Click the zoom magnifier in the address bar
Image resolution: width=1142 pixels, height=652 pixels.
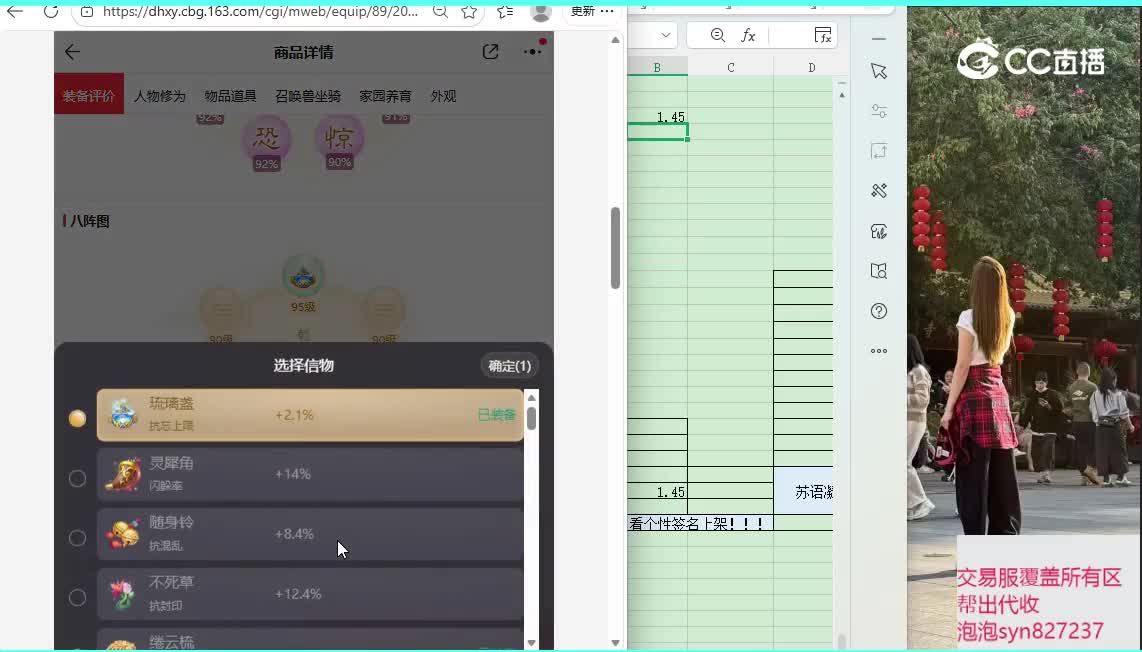pos(440,12)
